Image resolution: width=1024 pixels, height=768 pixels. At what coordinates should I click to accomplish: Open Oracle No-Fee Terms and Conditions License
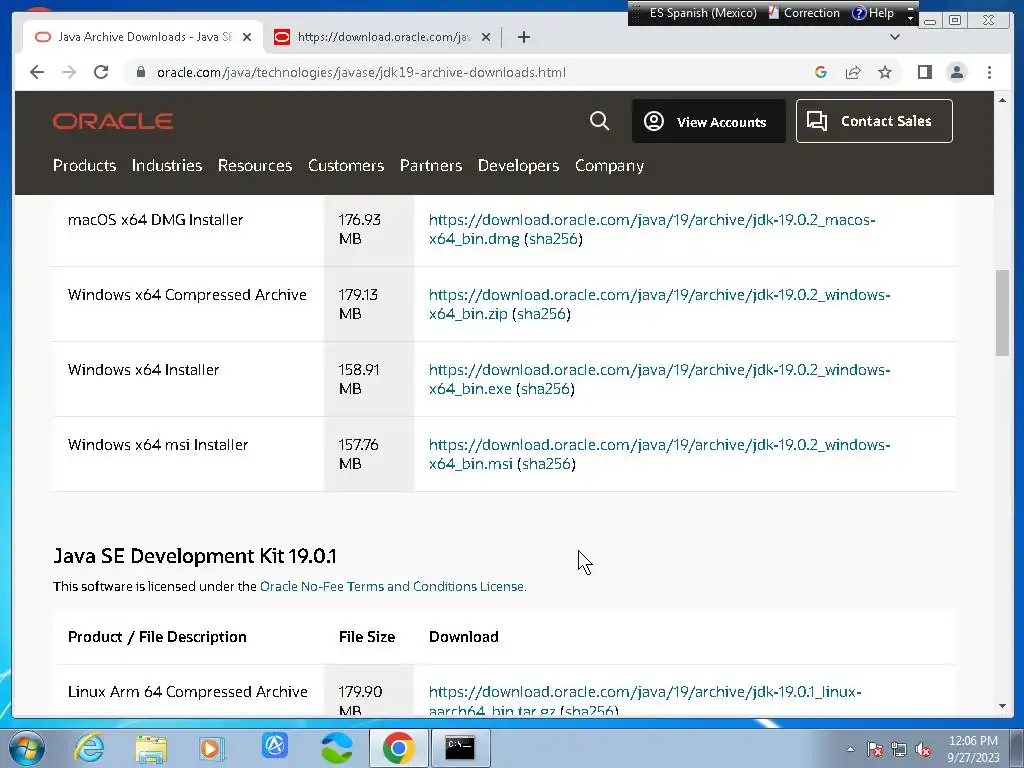(x=392, y=586)
